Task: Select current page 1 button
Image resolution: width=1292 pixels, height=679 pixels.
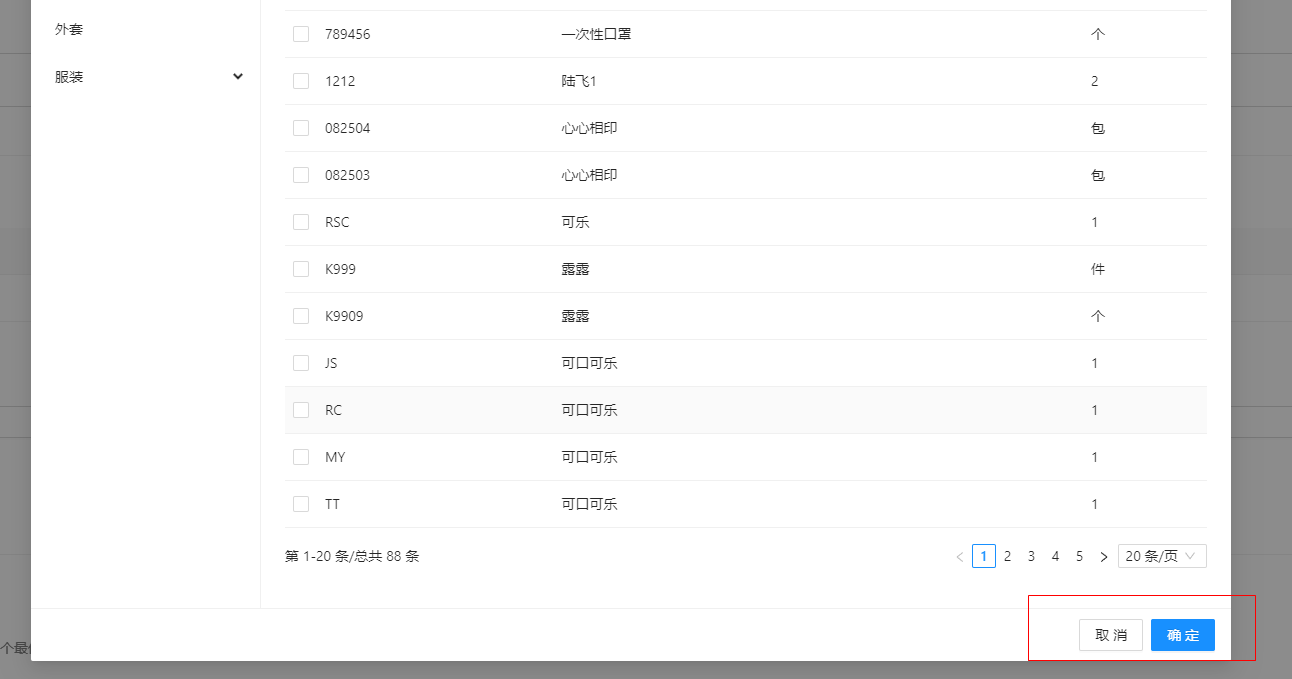Action: (984, 556)
